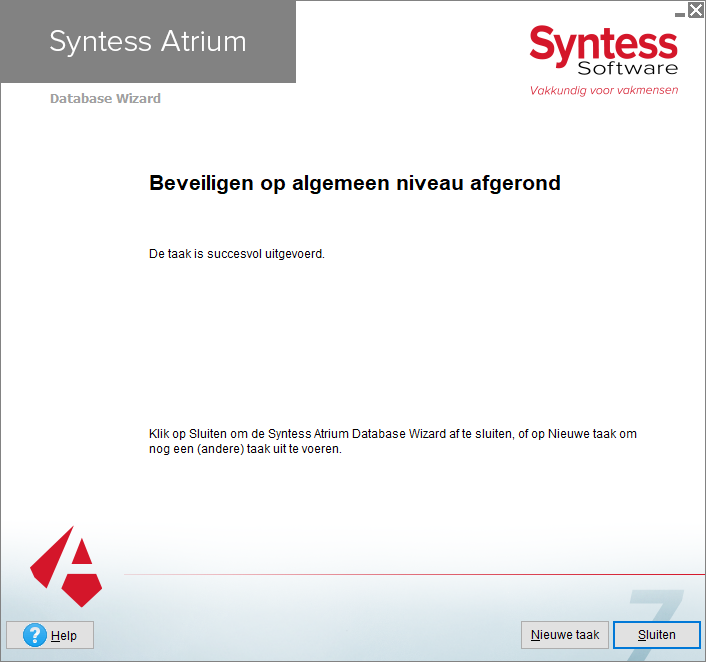
Task: Close the window with the X icon
Action: click(x=696, y=10)
